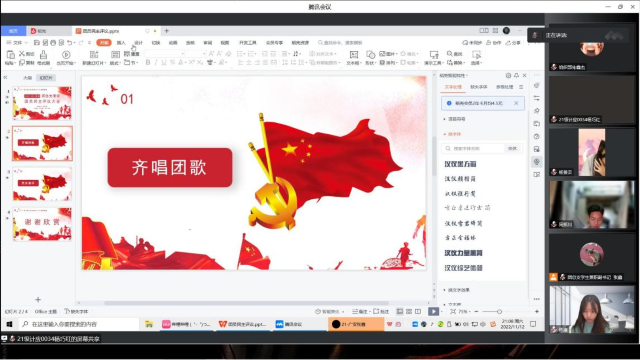The image size is (640, 360).
Task: Click the taskbar search box
Action: (x=78, y=324)
